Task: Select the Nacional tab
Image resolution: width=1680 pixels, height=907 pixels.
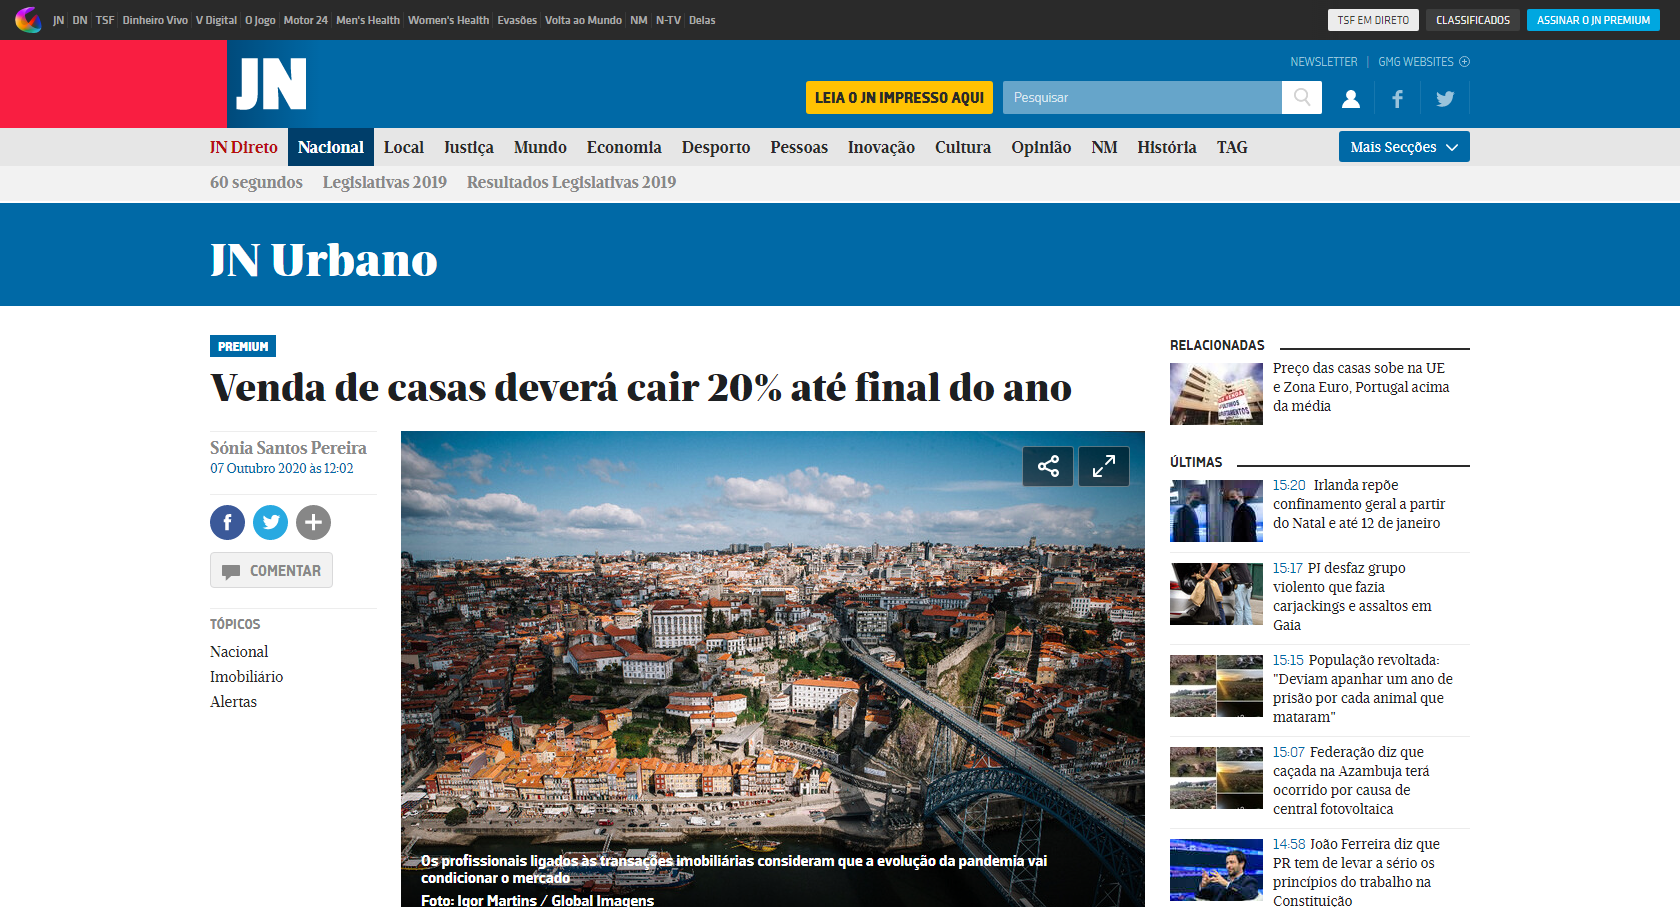Action: pos(331,147)
